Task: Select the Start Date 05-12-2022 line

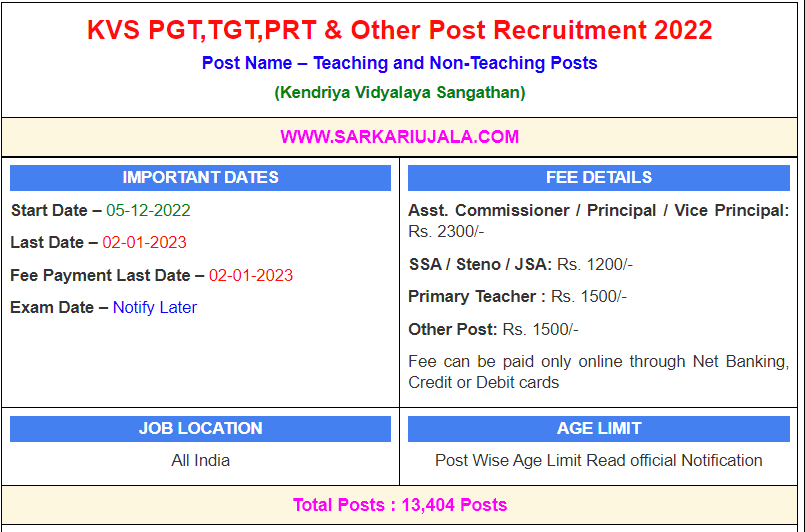Action: [100, 211]
